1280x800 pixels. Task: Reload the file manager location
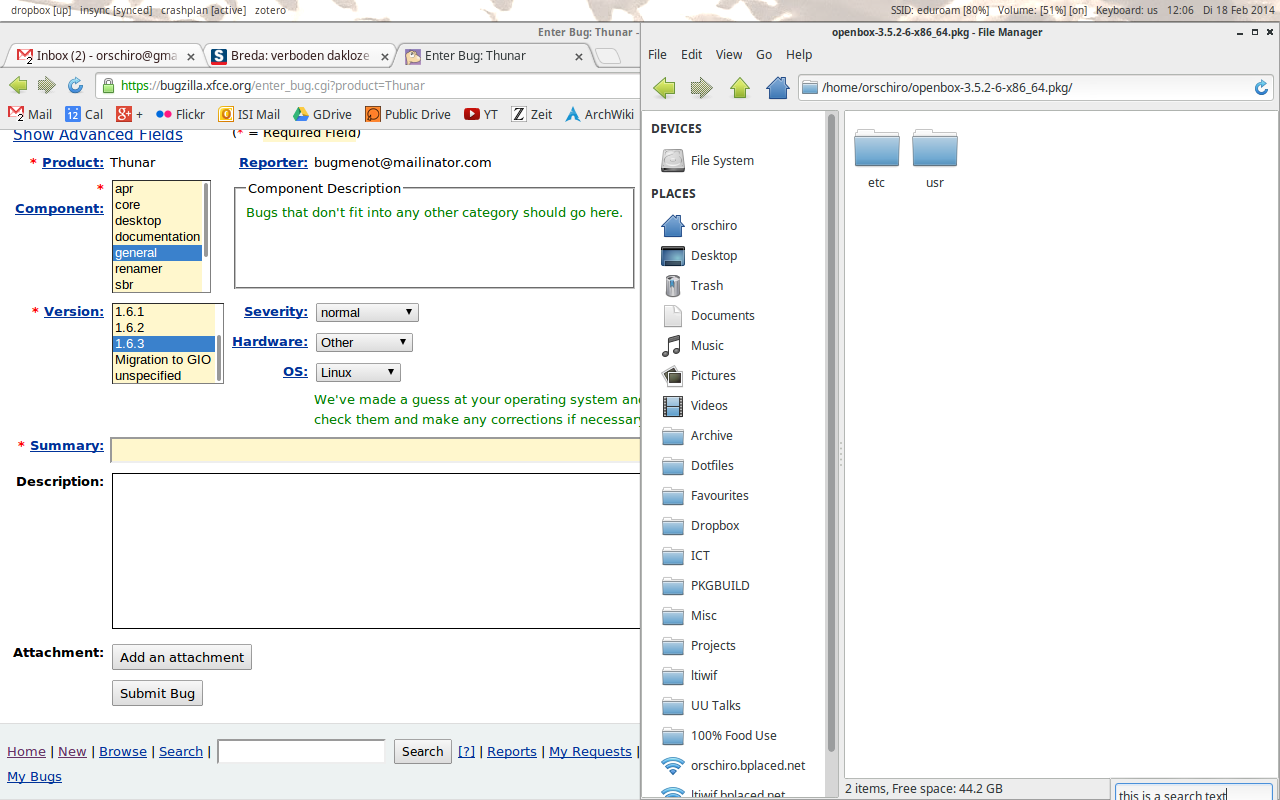point(1261,88)
